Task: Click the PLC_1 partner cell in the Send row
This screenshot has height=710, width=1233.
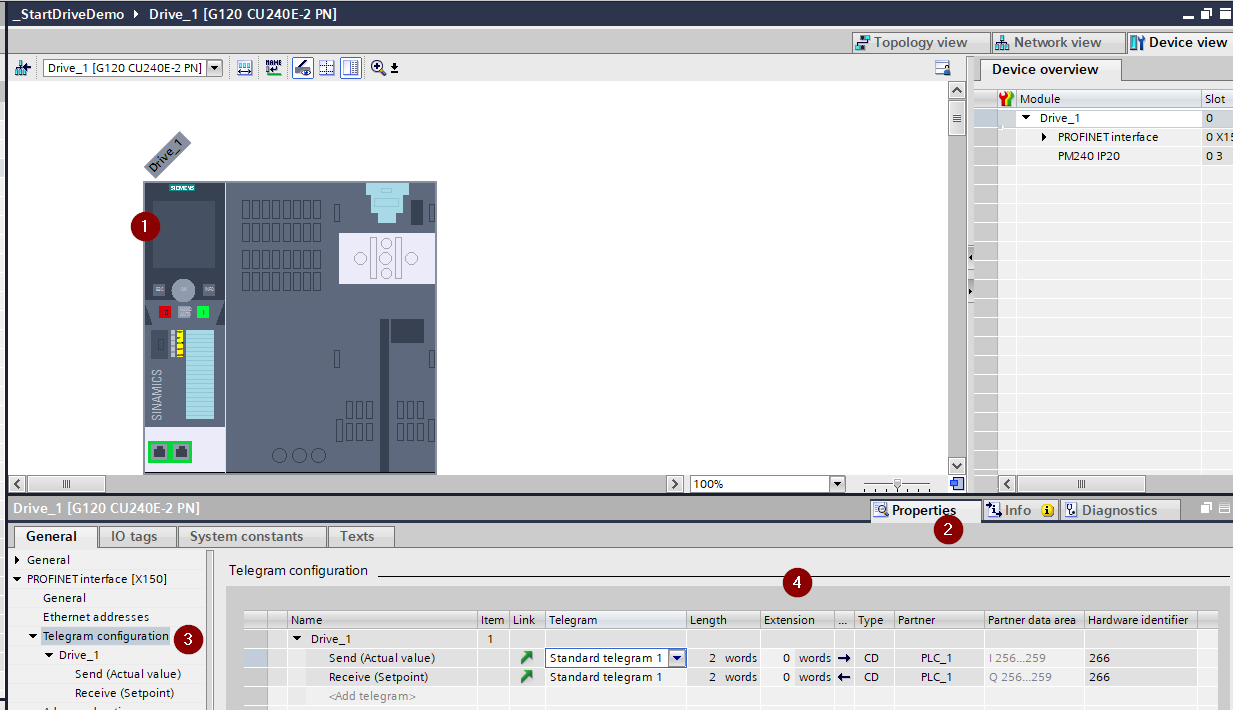Action: [937, 658]
